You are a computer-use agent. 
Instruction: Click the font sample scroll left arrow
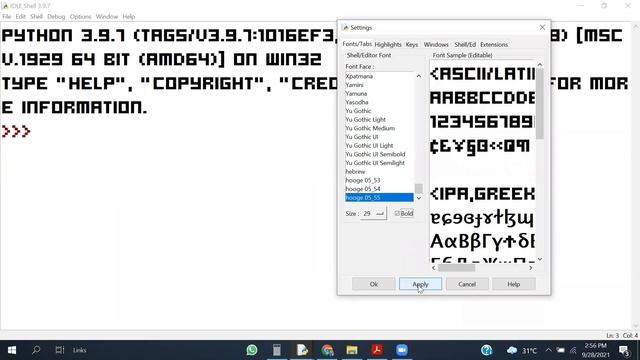click(x=433, y=268)
